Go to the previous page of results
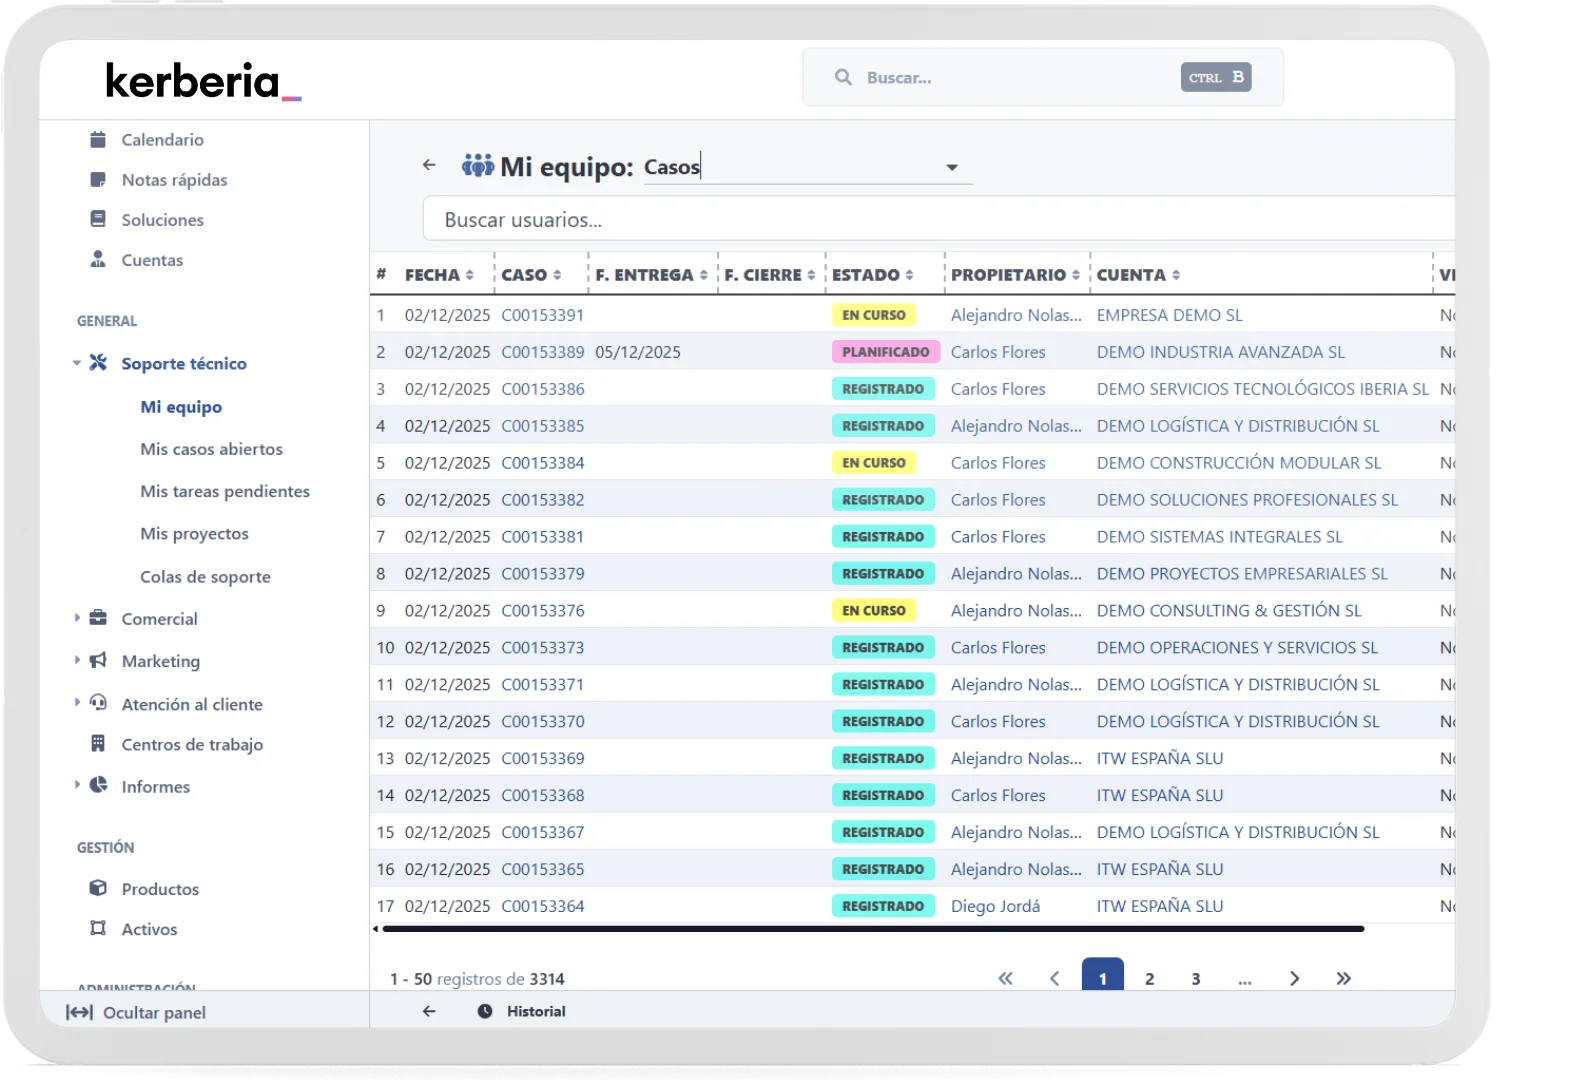1593x1080 pixels. (x=1054, y=978)
